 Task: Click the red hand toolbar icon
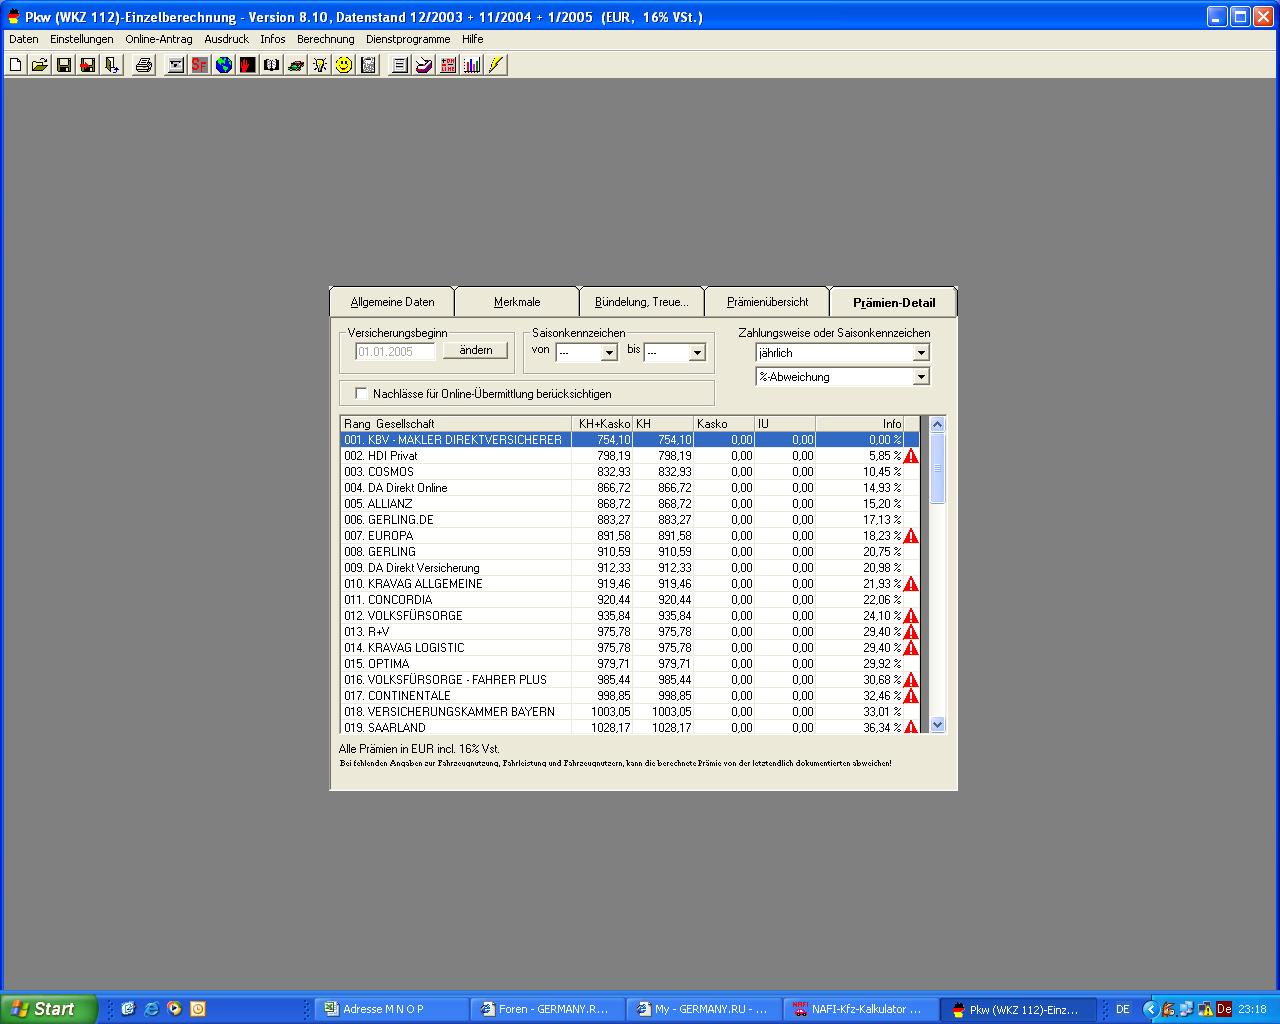(248, 65)
